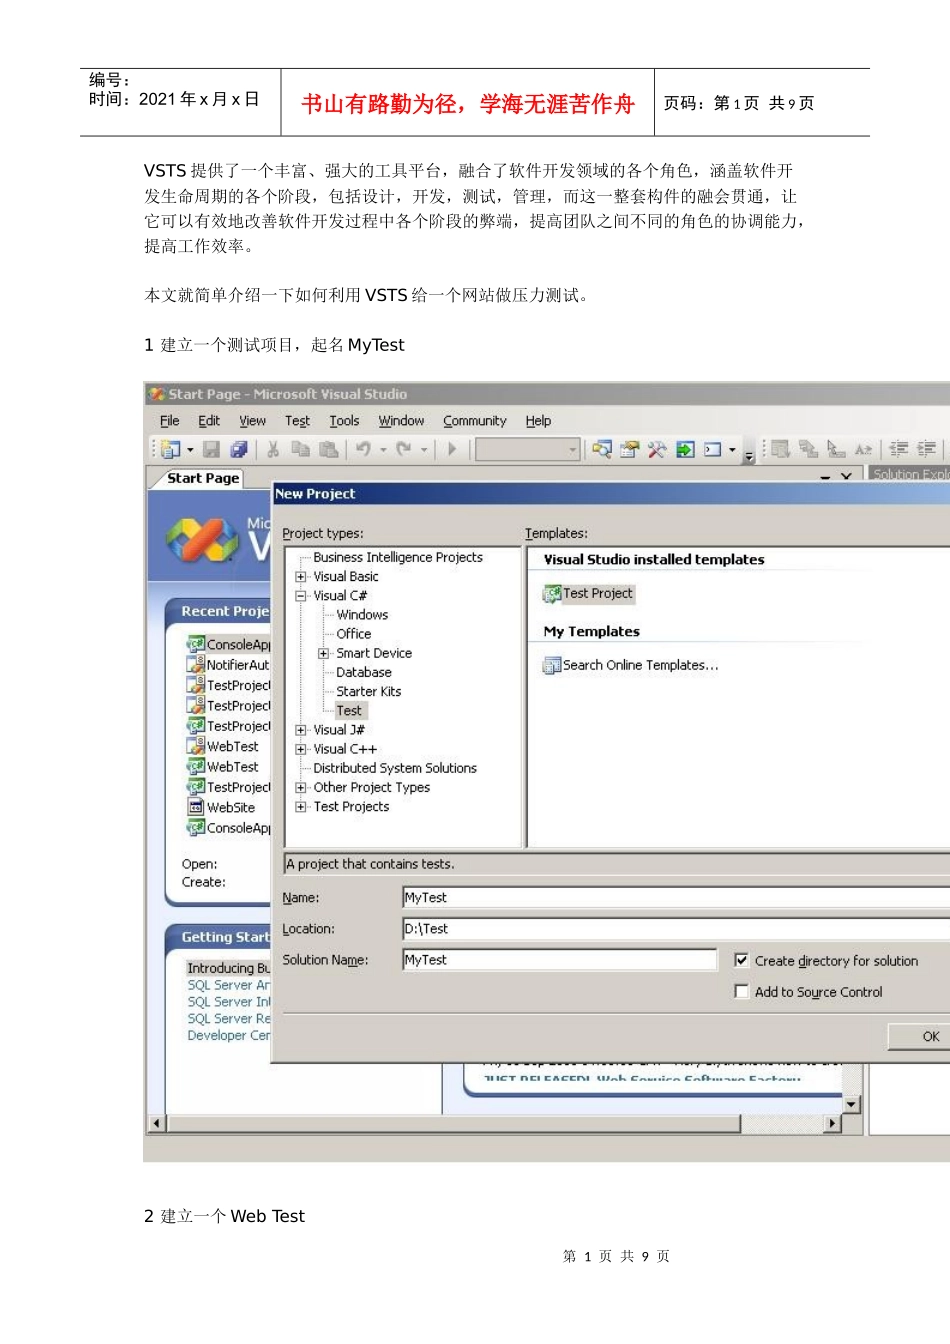Click the Increase Indent toolbar icon
The height and width of the screenshot is (1344, 950).
tap(927, 450)
